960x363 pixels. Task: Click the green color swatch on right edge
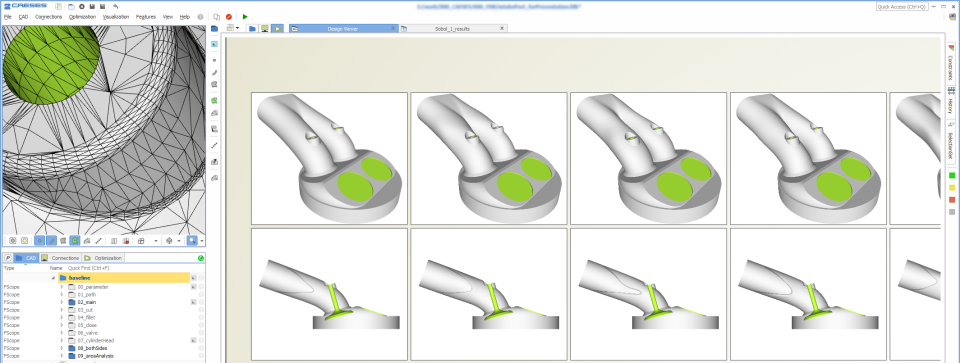[951, 176]
